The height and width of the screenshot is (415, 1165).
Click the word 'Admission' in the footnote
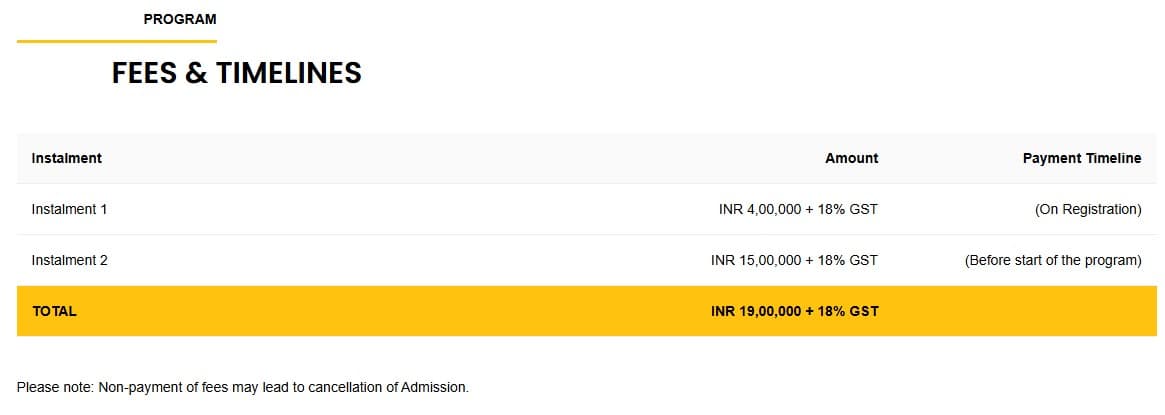432,387
